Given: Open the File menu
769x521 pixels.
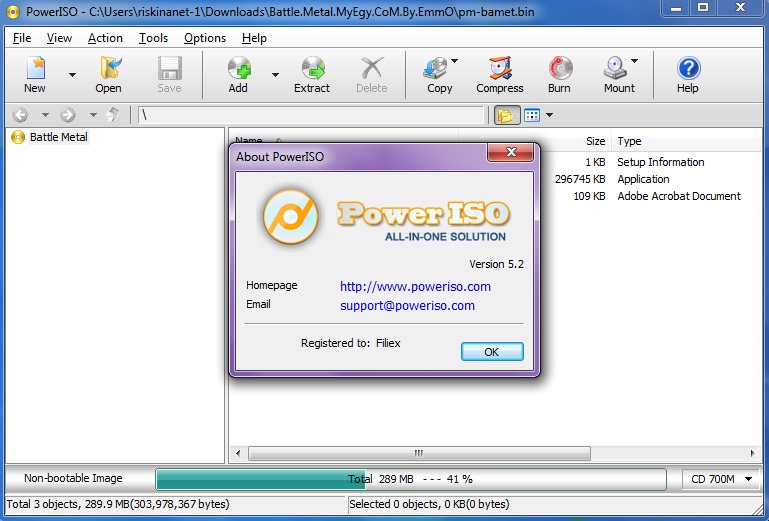Looking at the screenshot, I should click(x=22, y=38).
